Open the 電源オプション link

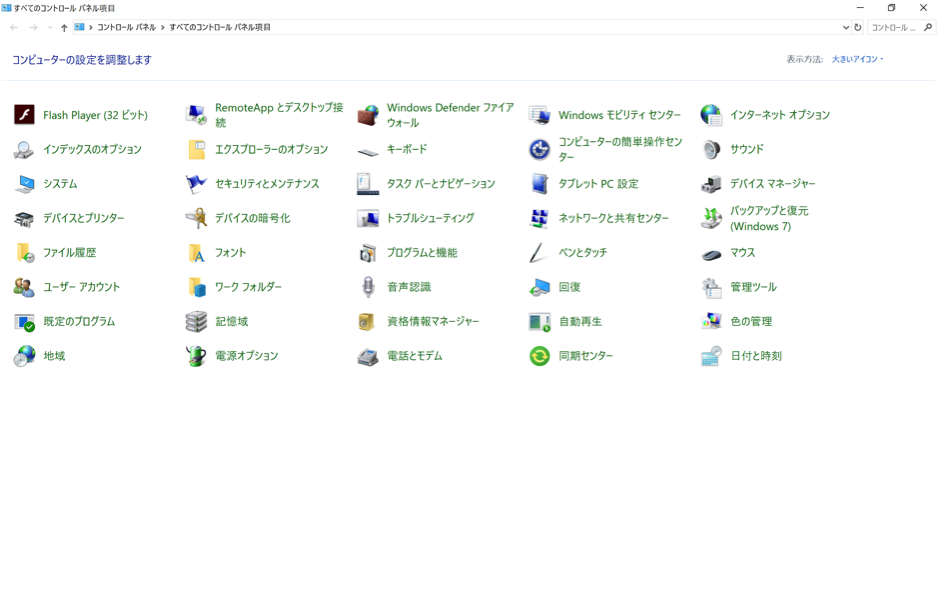pos(247,356)
